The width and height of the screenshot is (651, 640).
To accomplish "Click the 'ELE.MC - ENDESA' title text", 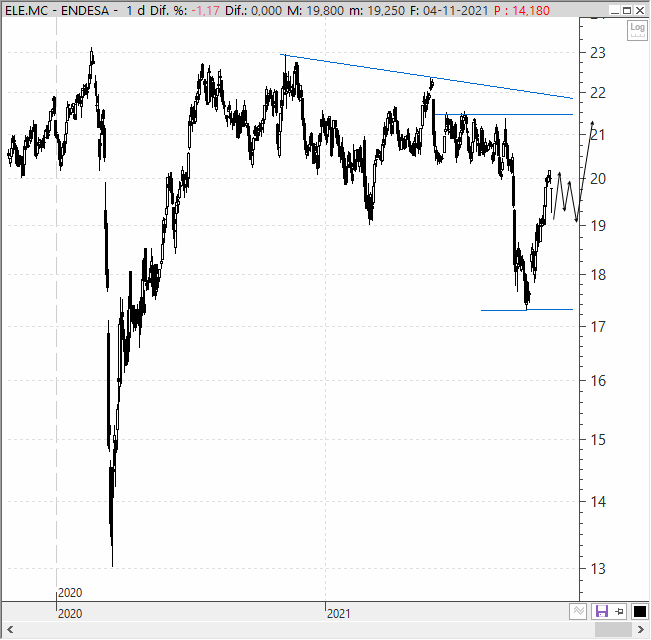I will 57,10.
